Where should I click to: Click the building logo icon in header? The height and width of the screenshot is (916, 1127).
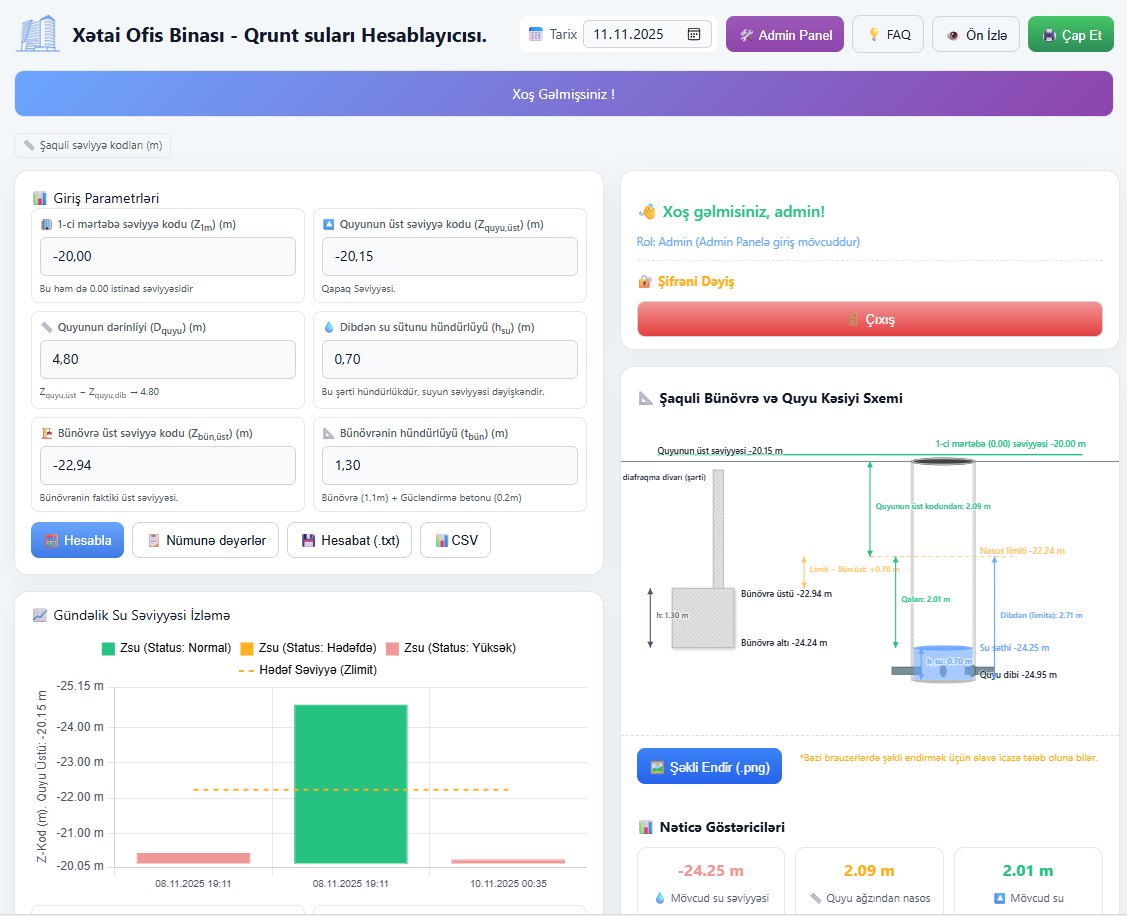pyautogui.click(x=38, y=34)
